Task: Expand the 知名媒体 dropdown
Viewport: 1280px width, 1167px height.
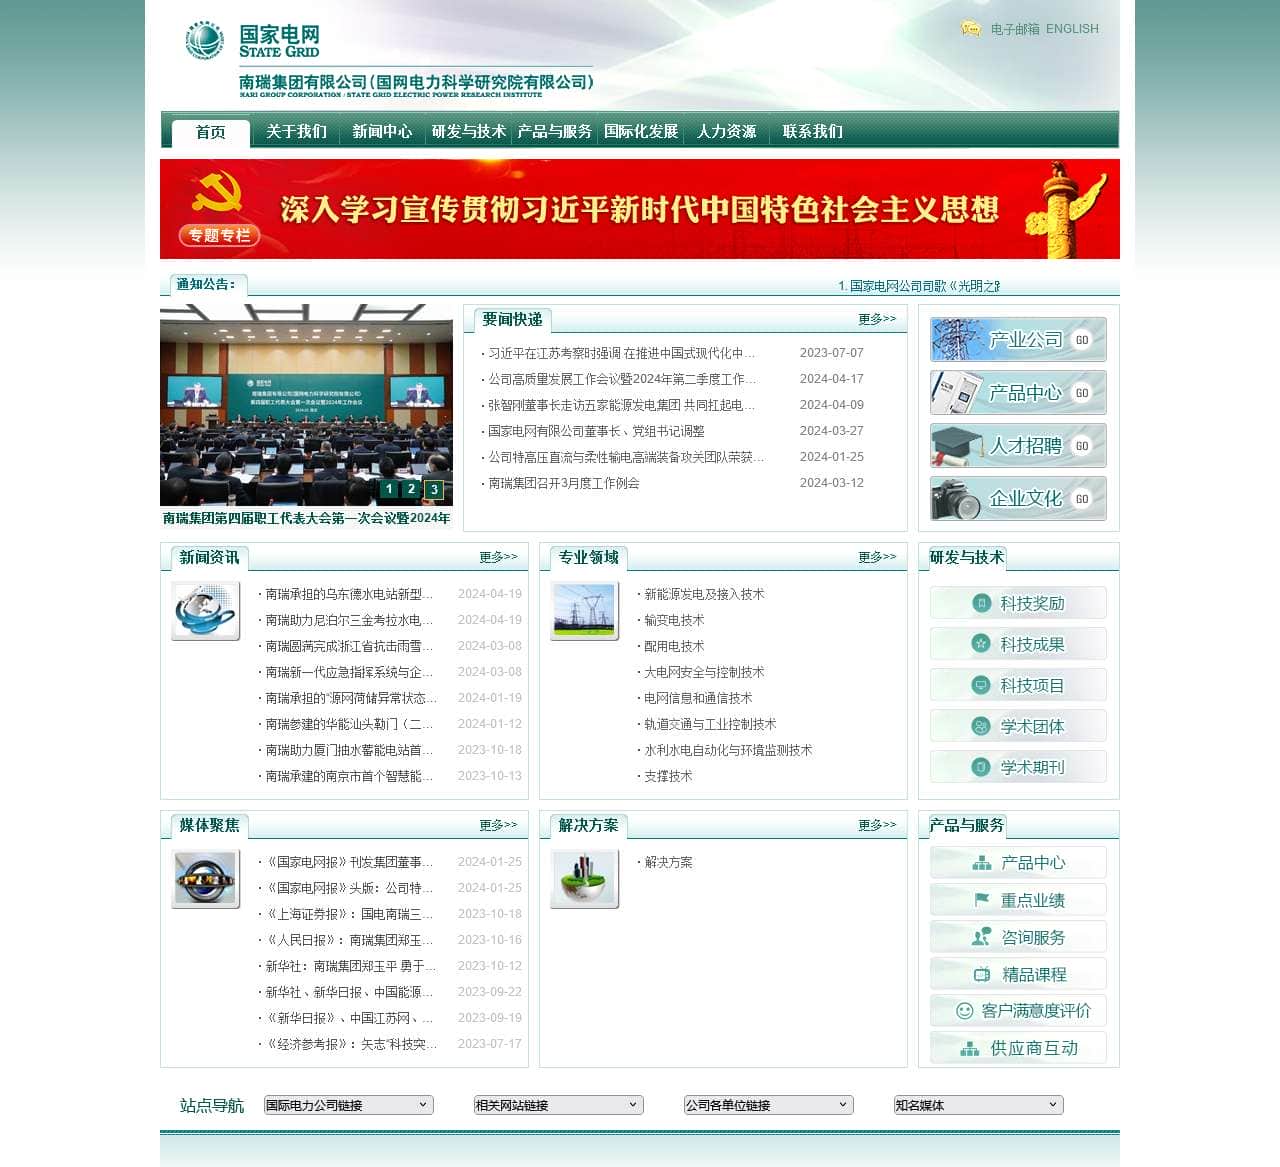Action: (978, 1105)
